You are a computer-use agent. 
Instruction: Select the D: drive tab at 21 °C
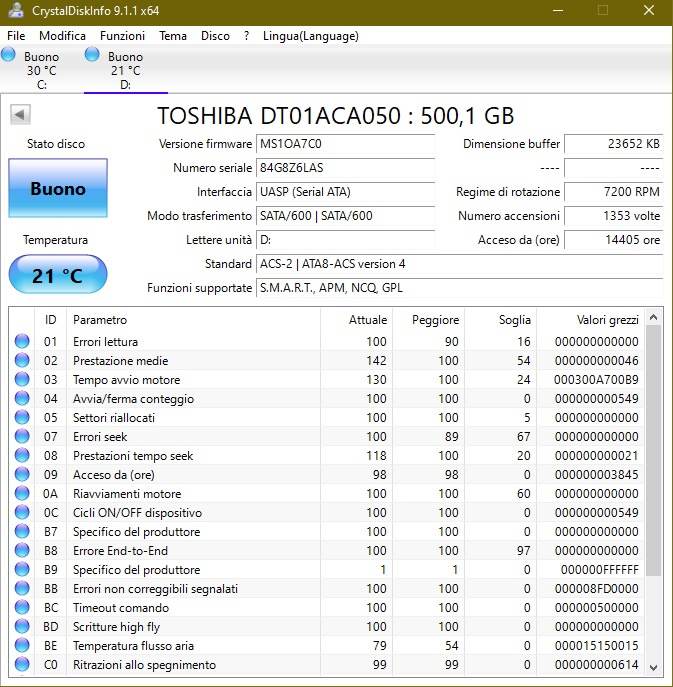click(125, 70)
